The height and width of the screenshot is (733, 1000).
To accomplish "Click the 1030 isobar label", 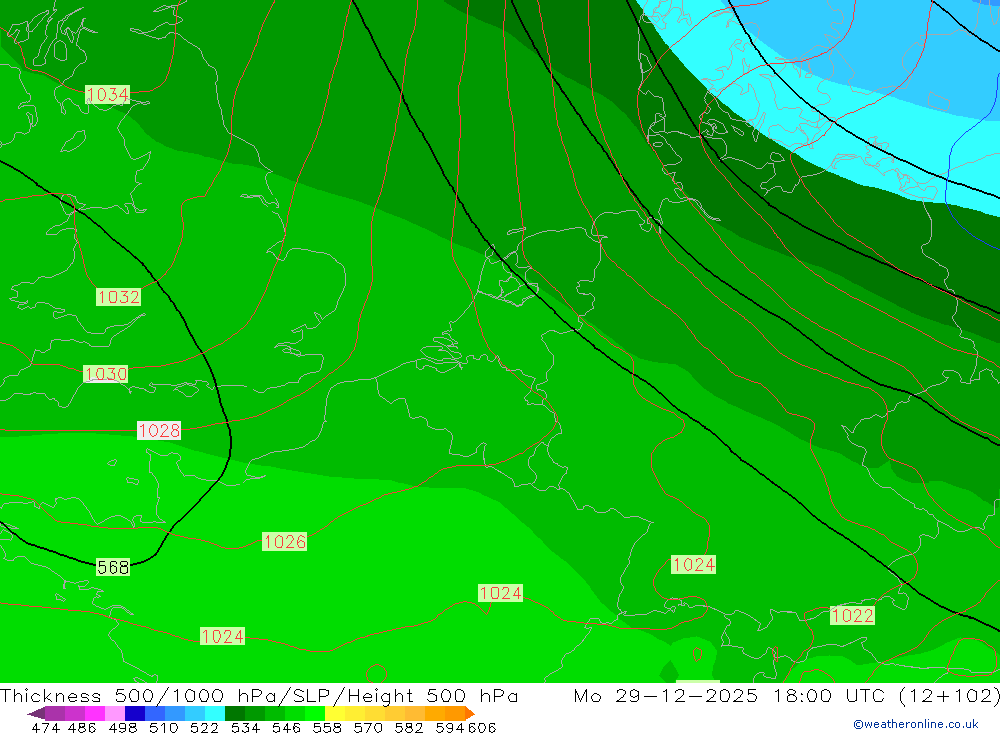I will (106, 374).
